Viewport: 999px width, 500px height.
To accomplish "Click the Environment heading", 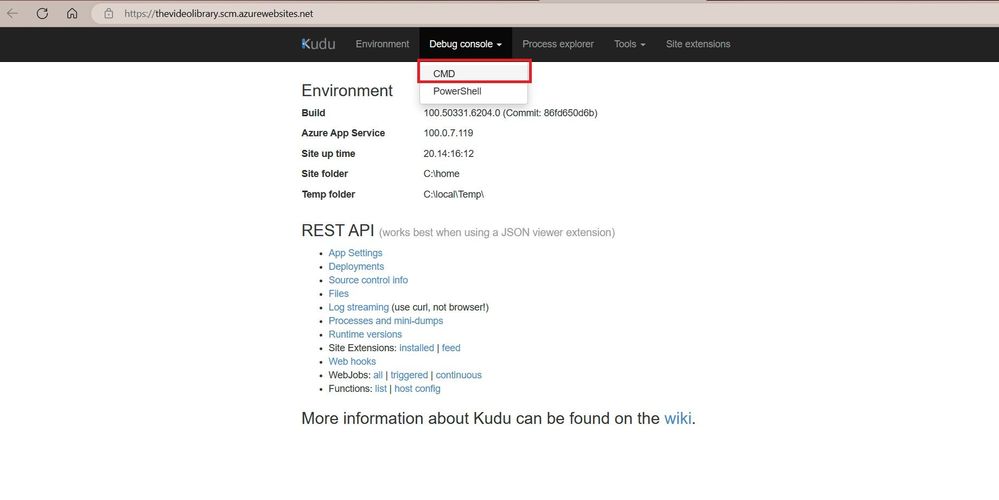I will pos(347,90).
